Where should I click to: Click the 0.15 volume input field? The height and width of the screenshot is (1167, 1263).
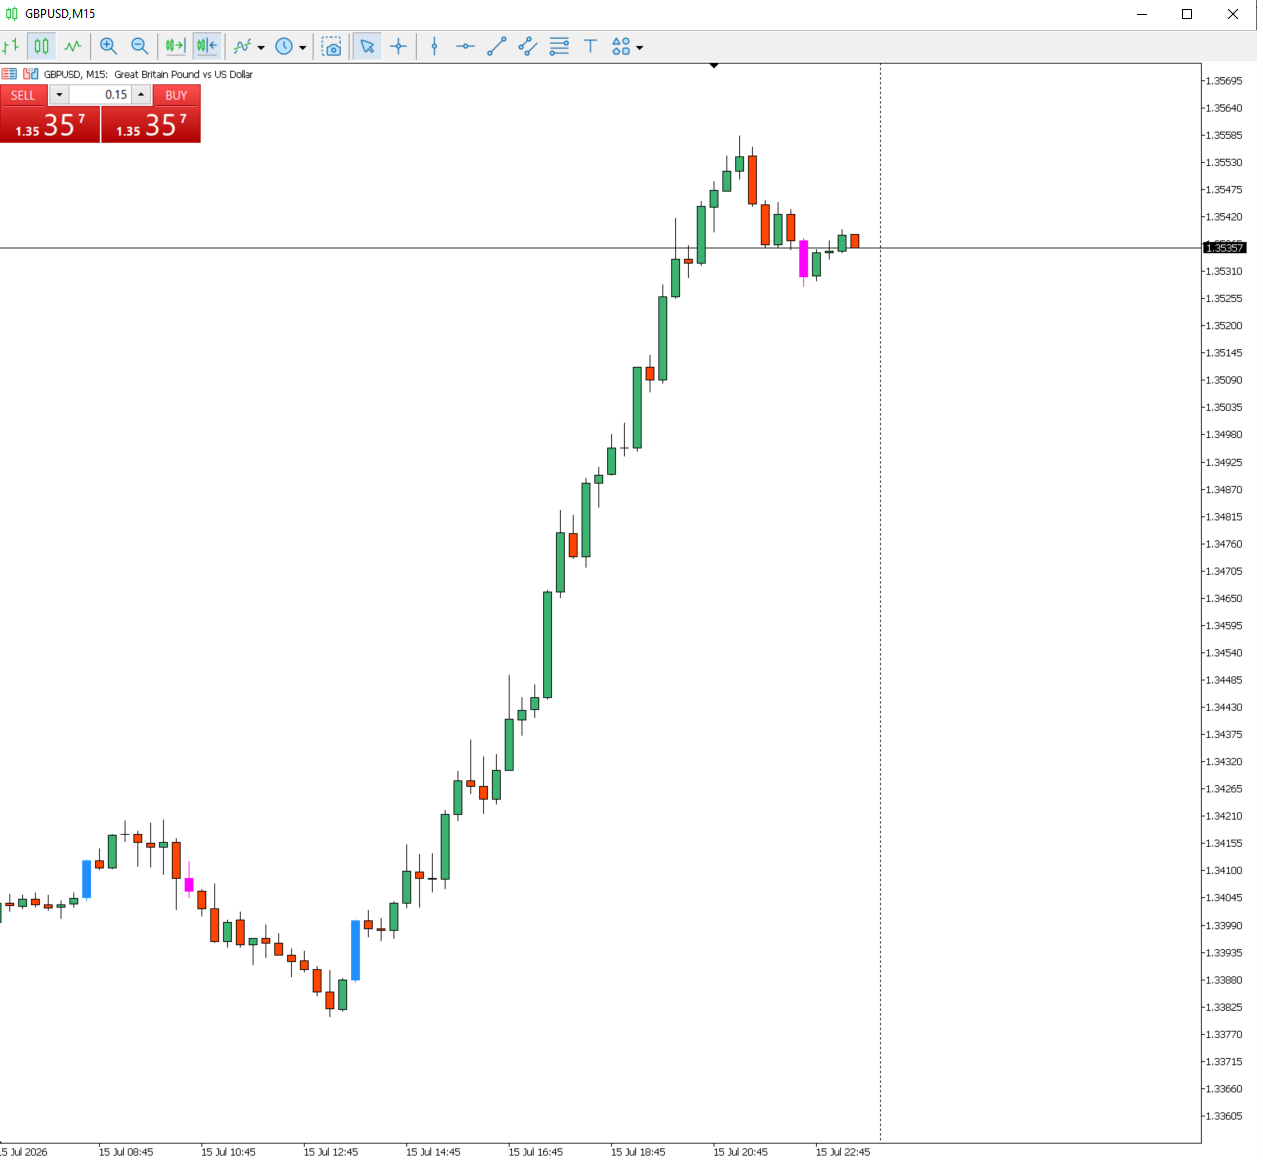100,95
